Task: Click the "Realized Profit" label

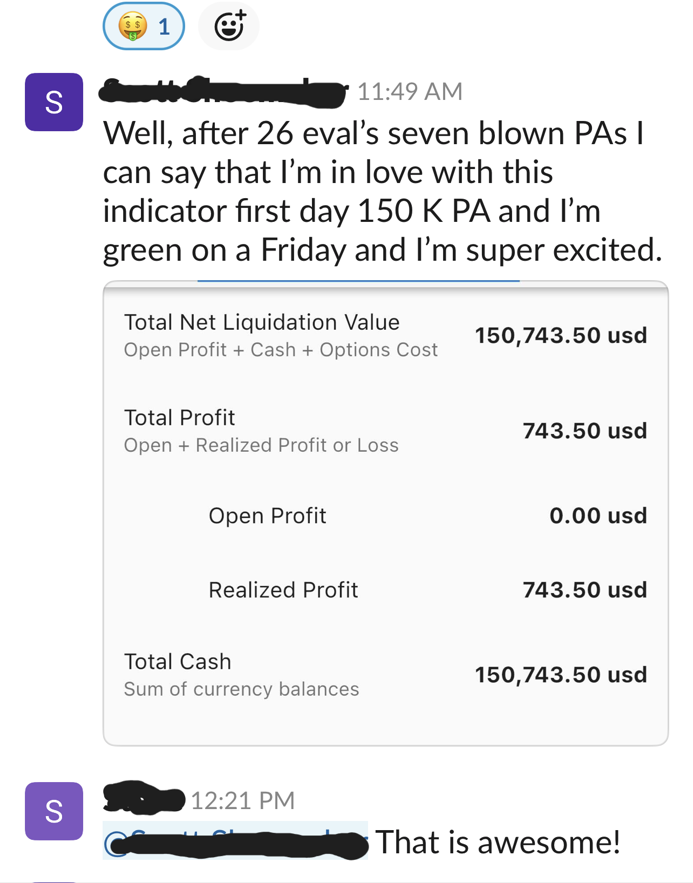Action: [x=283, y=590]
